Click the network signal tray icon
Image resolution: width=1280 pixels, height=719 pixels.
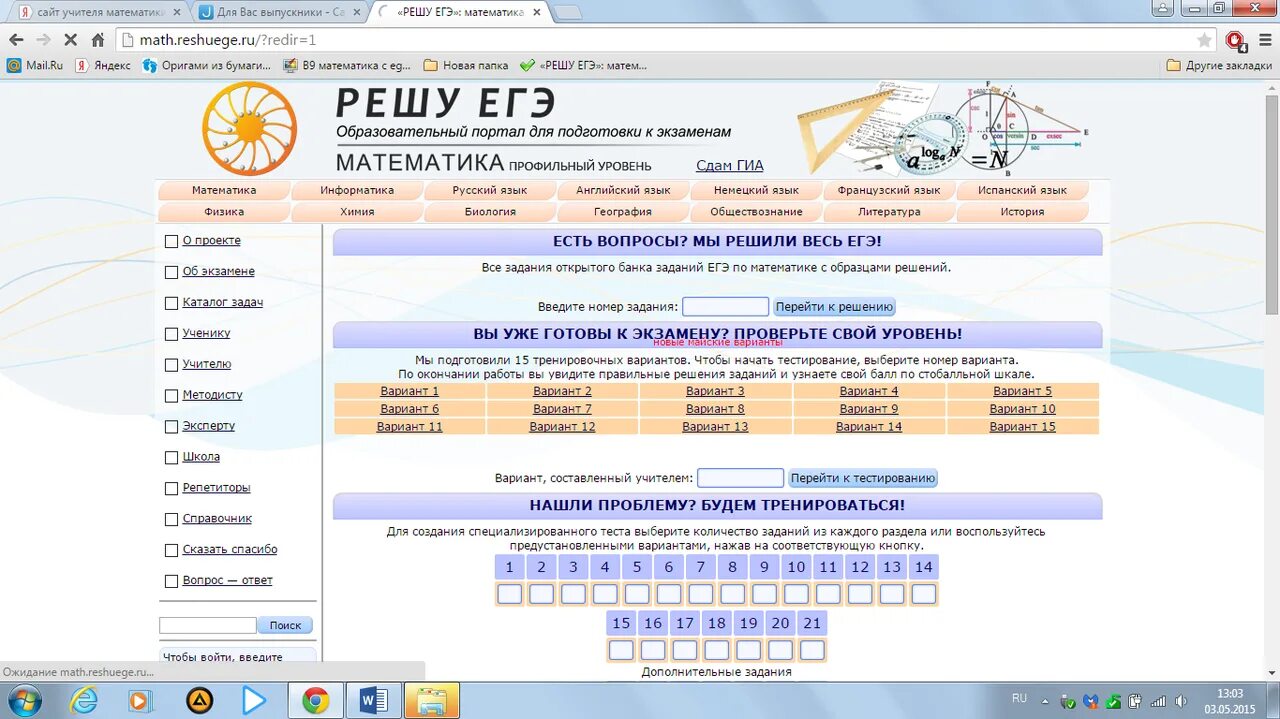[x=1159, y=701]
